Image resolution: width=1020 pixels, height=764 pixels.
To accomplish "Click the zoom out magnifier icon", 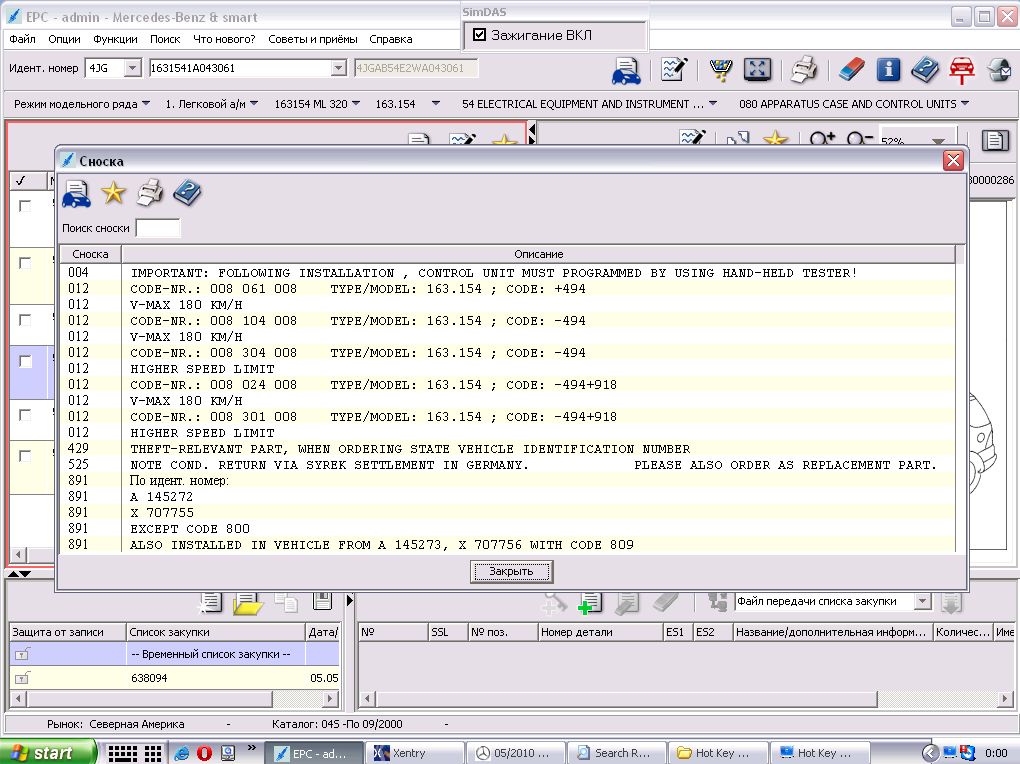I will (x=859, y=138).
